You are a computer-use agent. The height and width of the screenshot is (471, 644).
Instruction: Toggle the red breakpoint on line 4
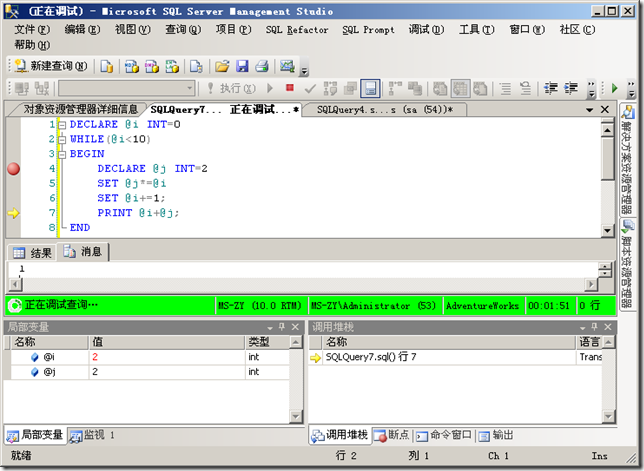(x=13, y=169)
